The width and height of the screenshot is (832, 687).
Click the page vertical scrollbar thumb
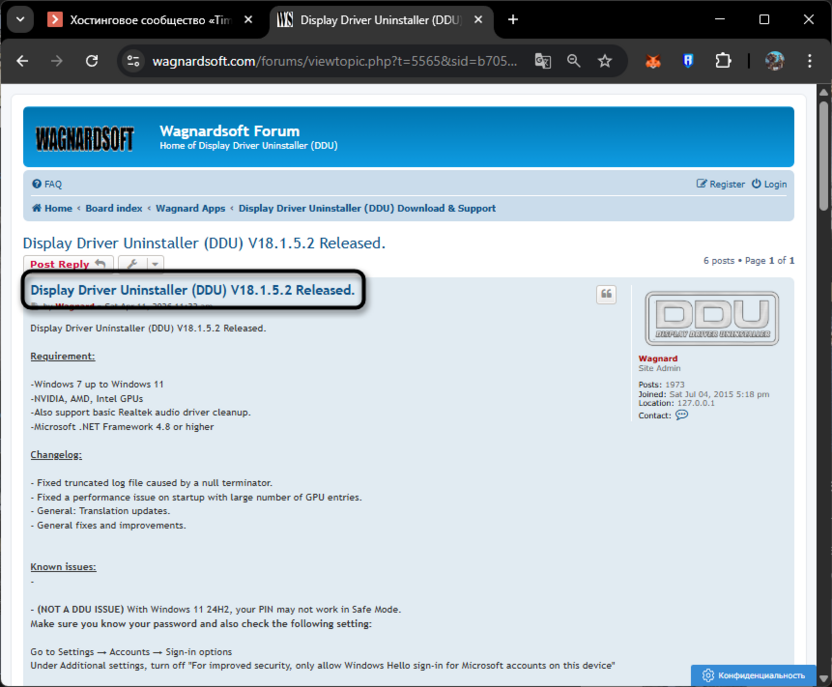pos(824,156)
